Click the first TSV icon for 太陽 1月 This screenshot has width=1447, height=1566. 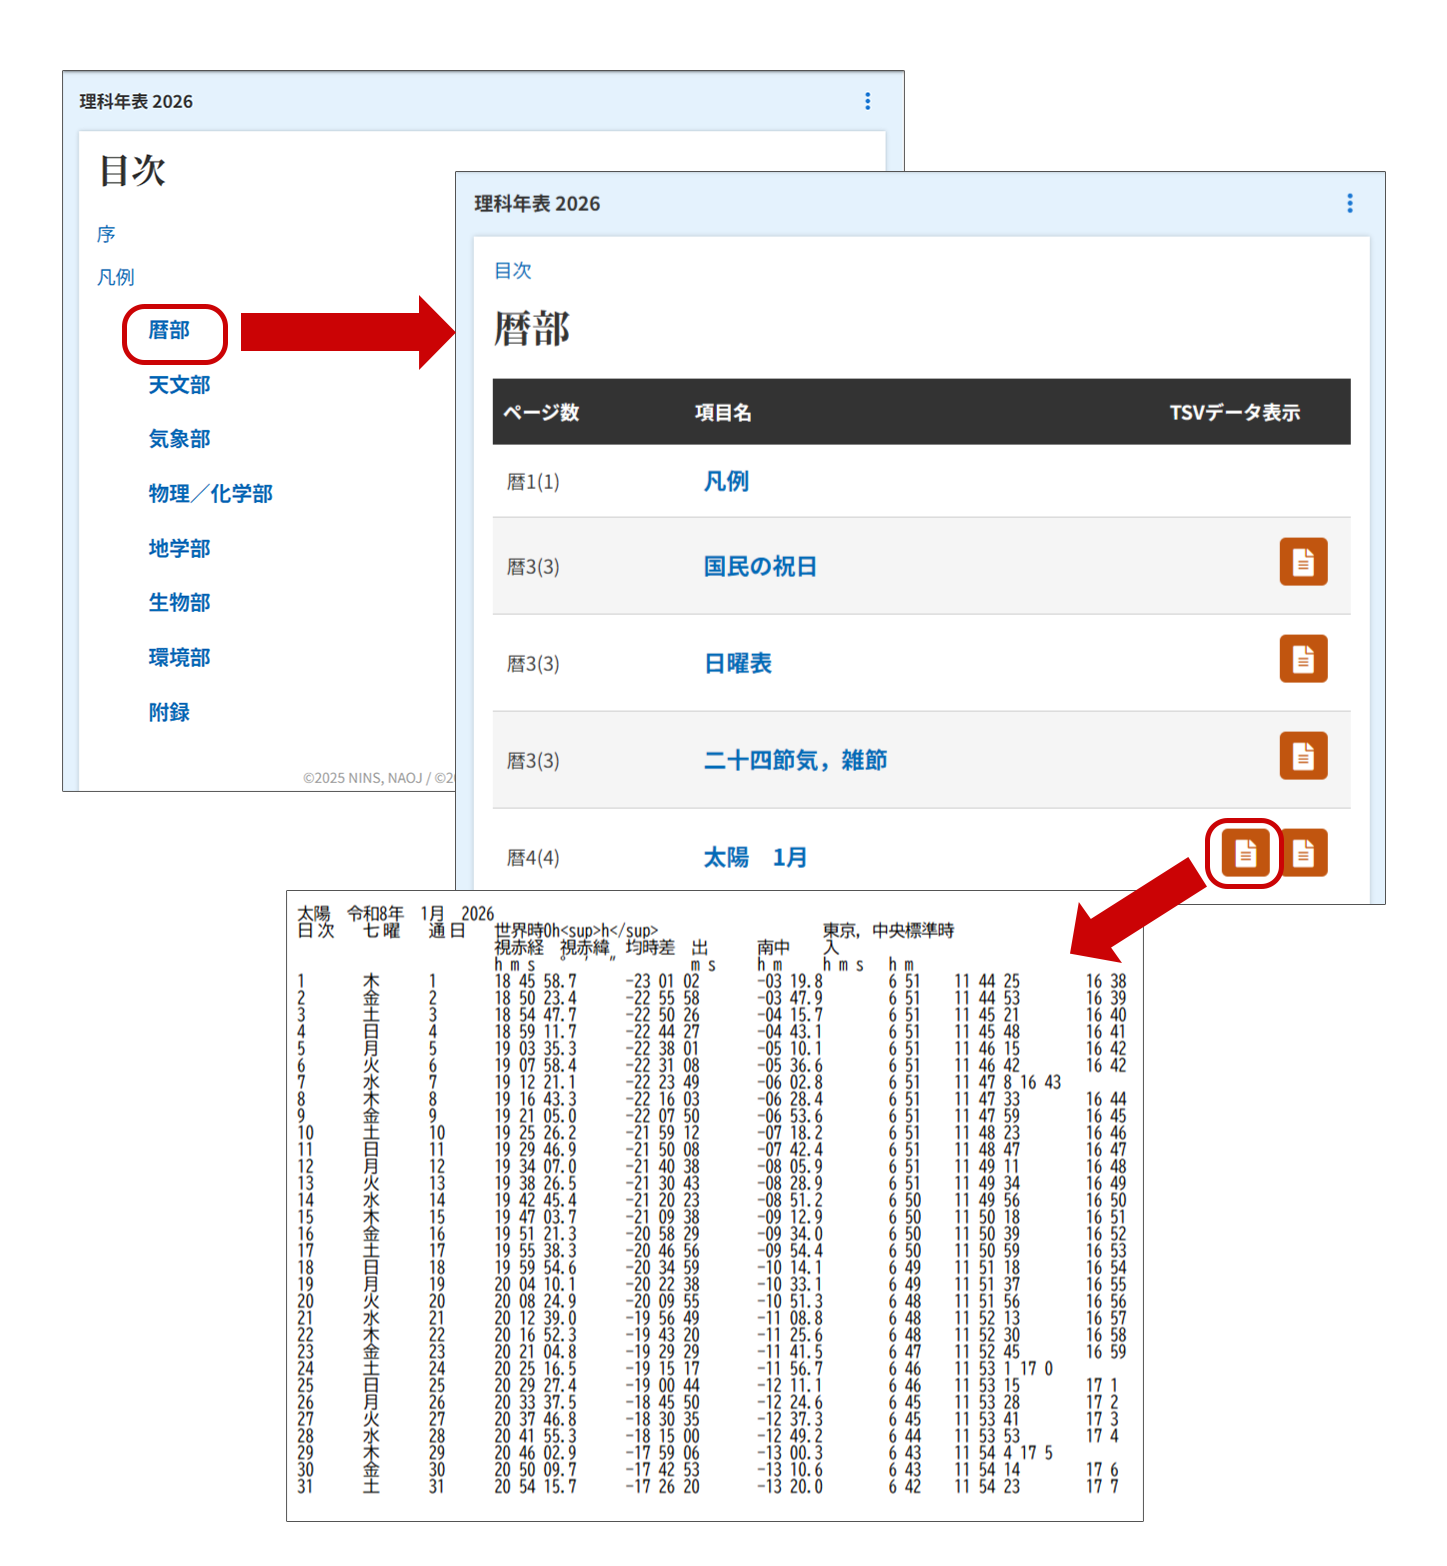point(1245,853)
